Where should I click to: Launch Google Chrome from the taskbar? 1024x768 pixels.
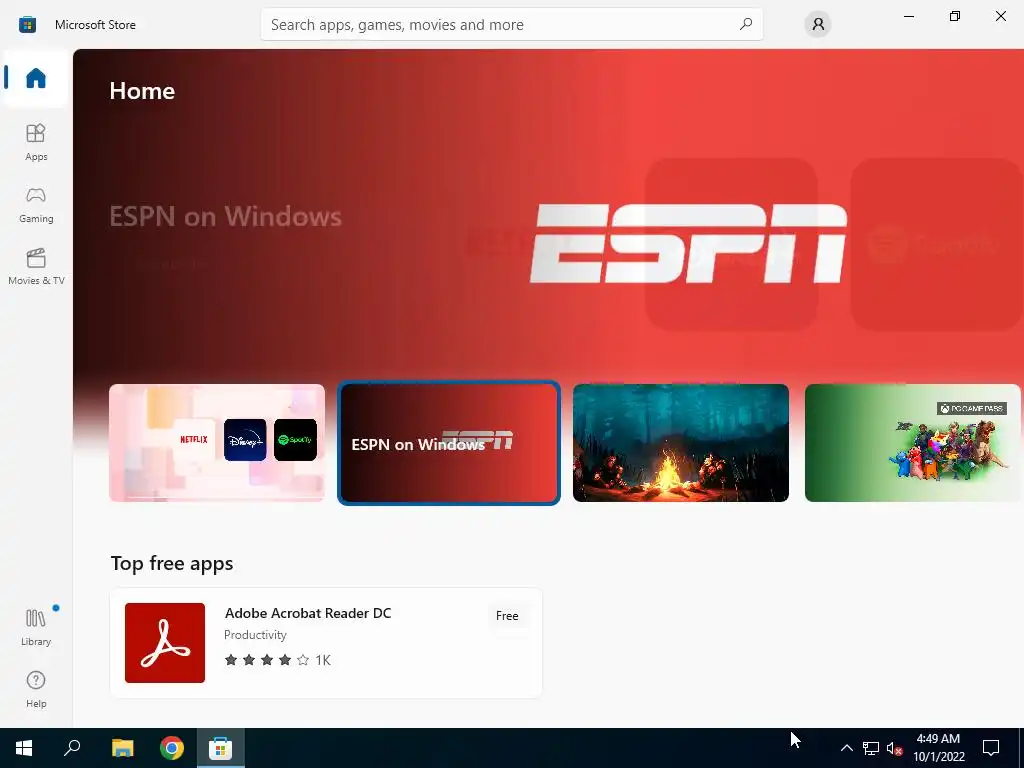[172, 748]
